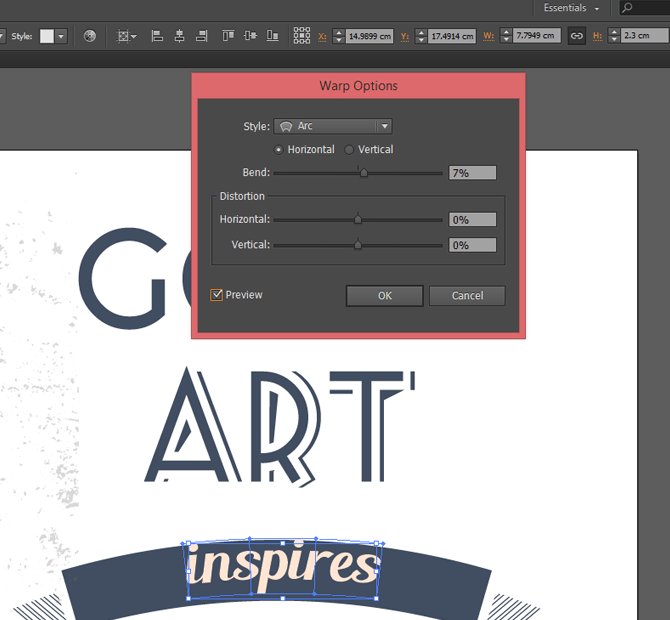Select the Vertical radio option

[349, 150]
